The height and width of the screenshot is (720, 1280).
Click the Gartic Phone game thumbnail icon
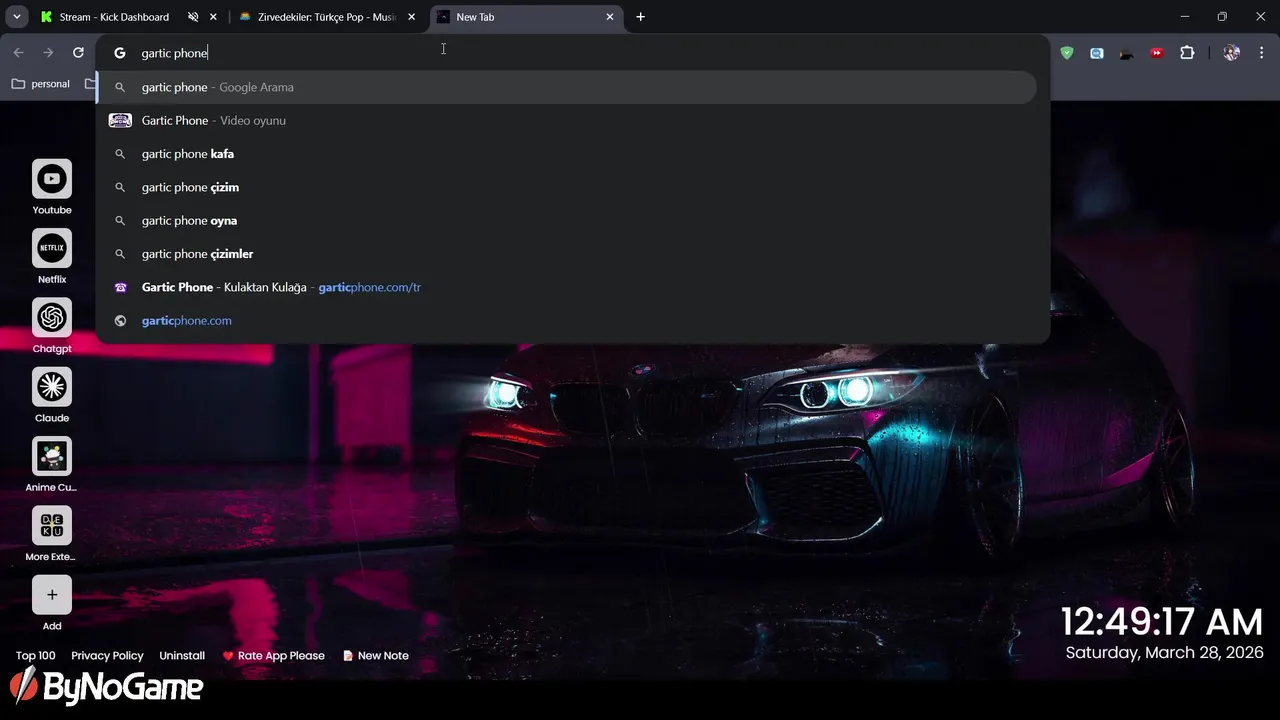[x=120, y=120]
